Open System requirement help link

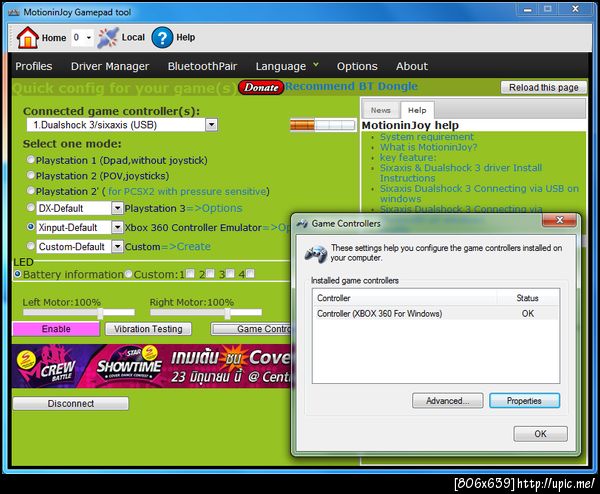[426, 137]
